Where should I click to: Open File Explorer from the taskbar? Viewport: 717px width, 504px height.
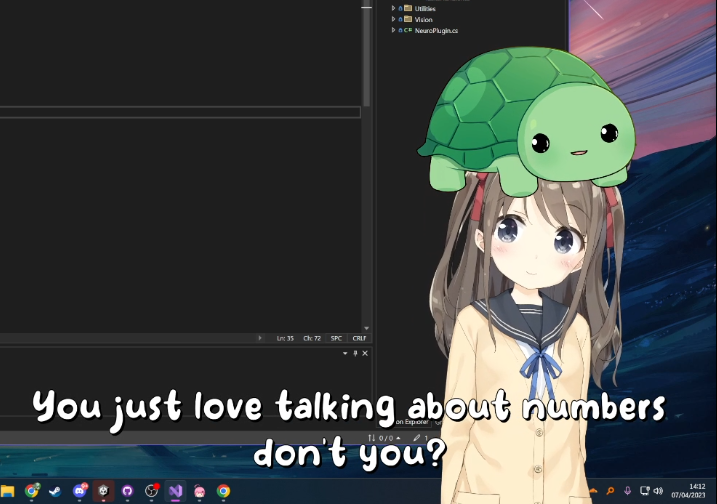click(6, 491)
